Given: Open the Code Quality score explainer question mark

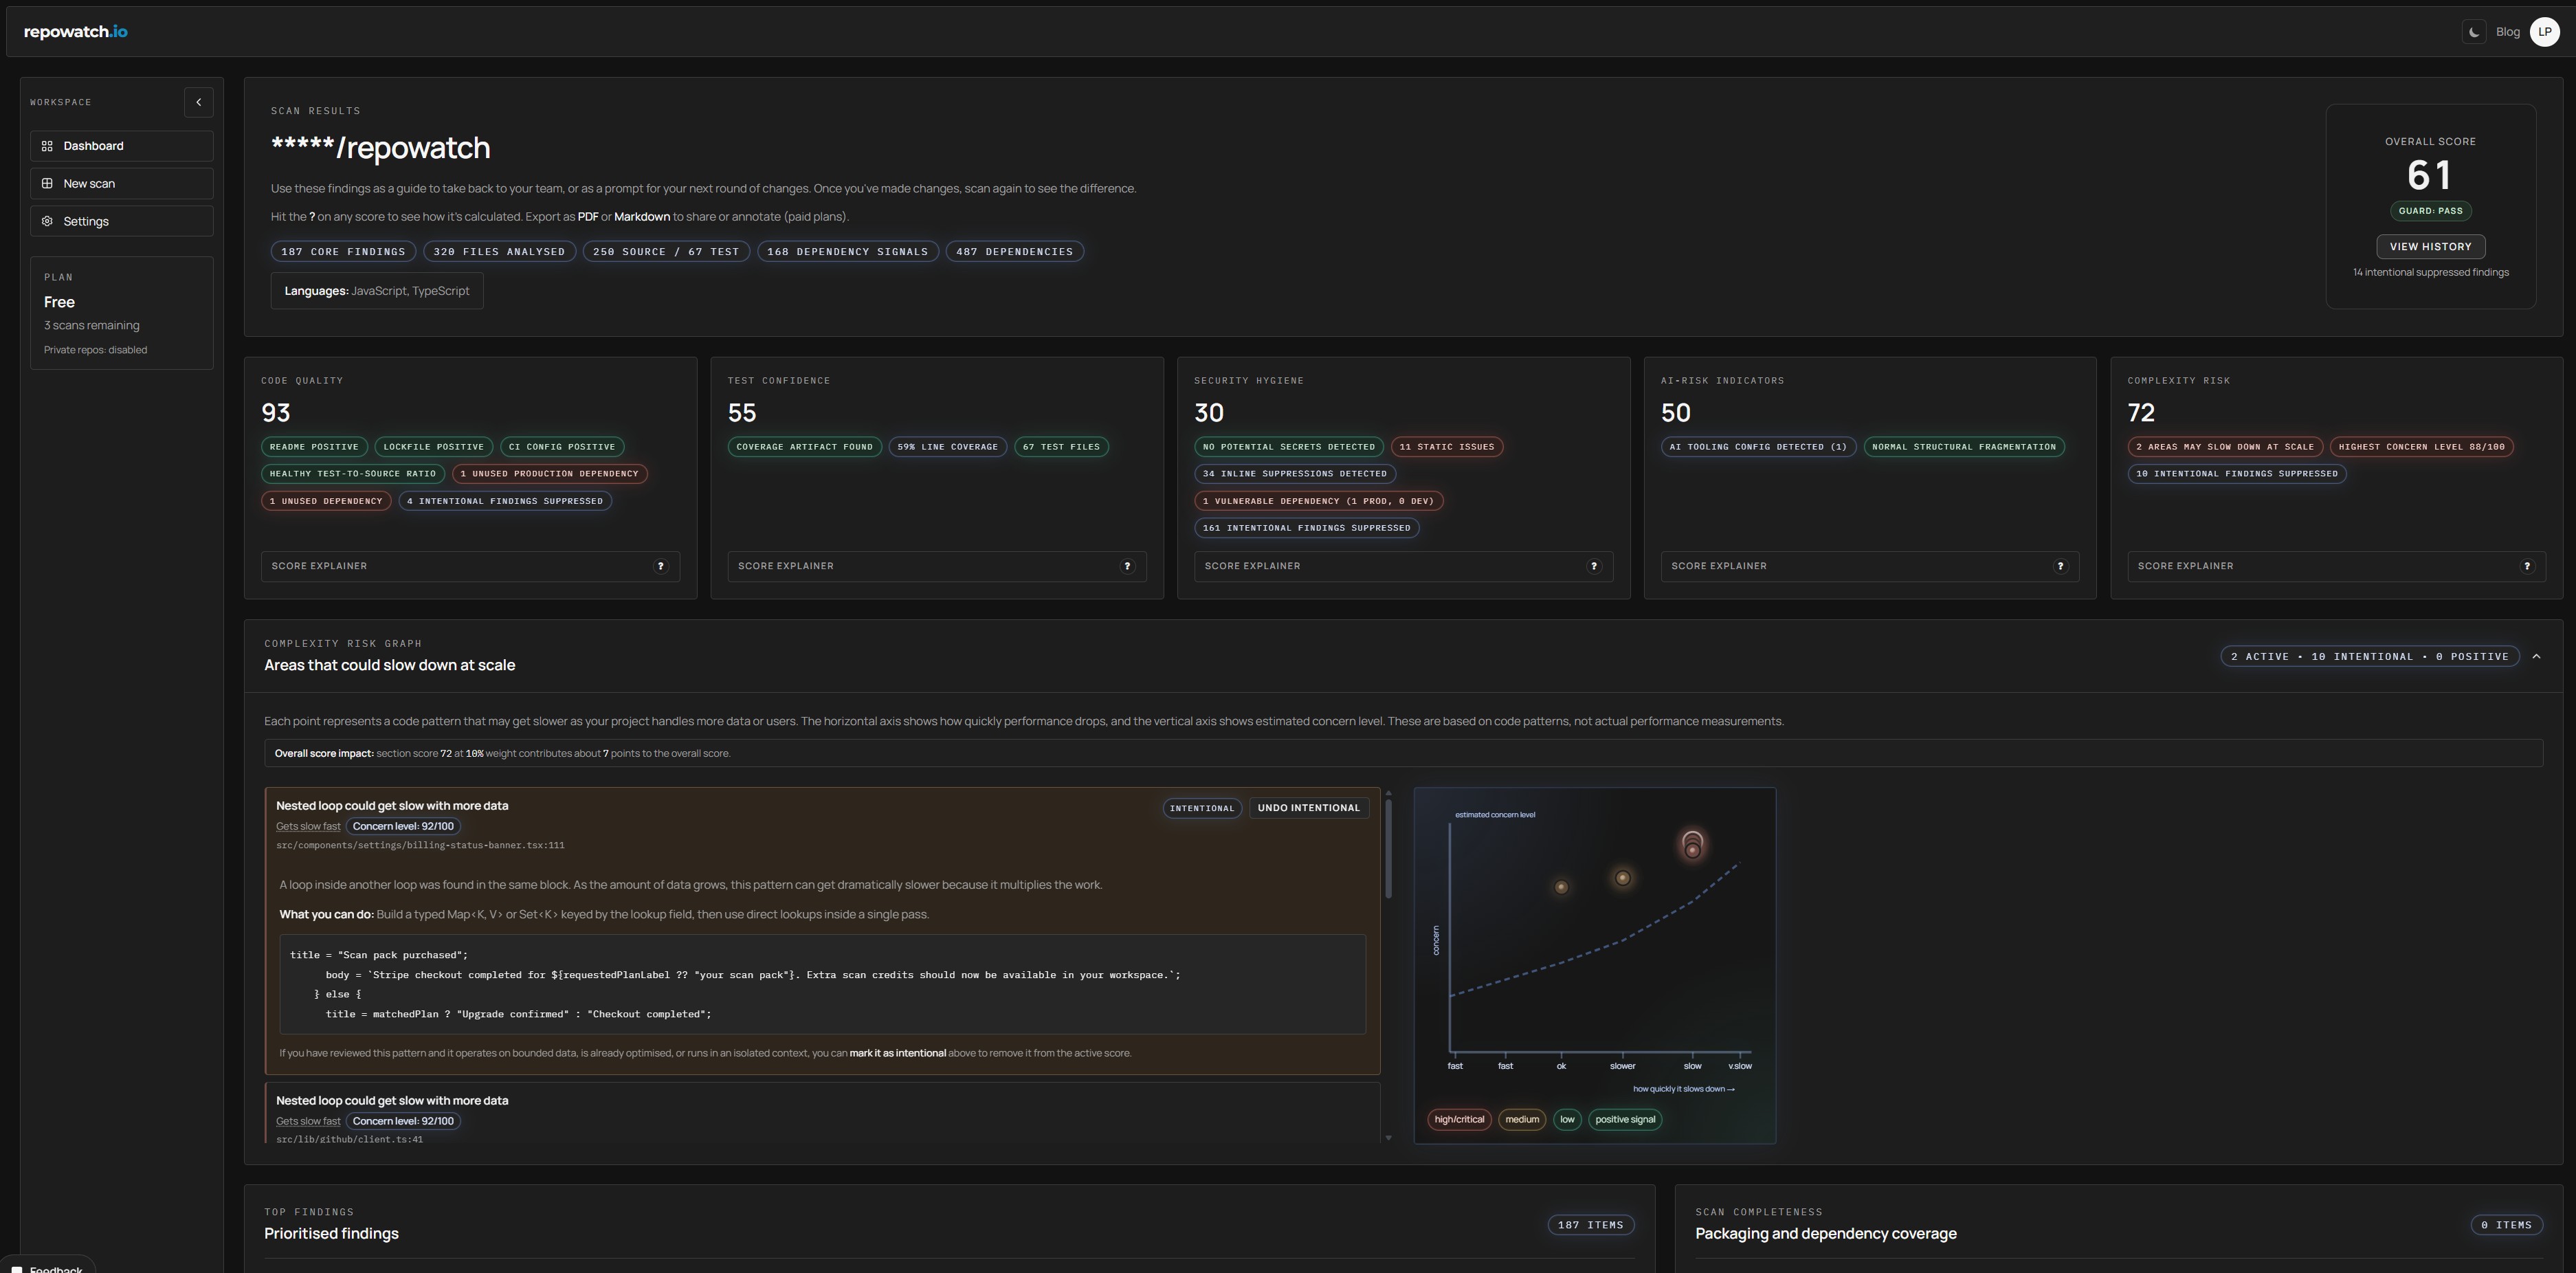Looking at the screenshot, I should [660, 566].
